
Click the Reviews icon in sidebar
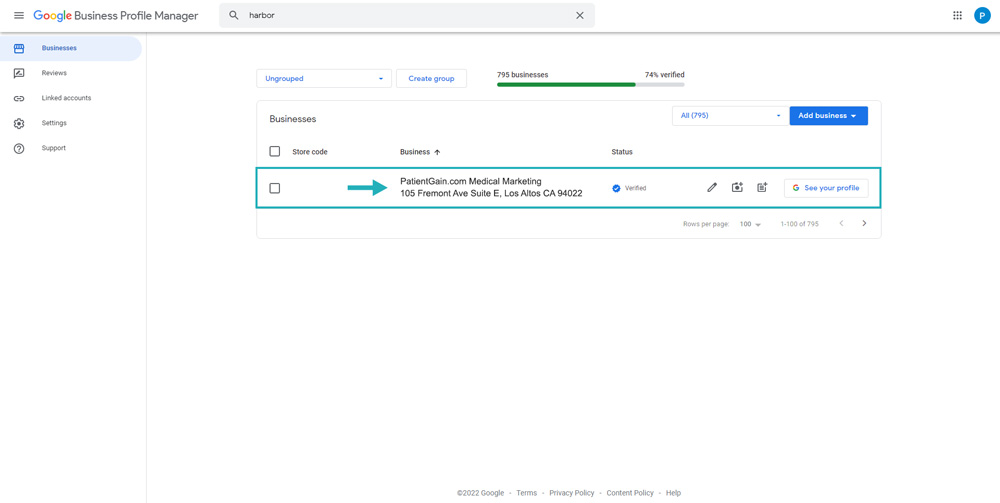(19, 73)
